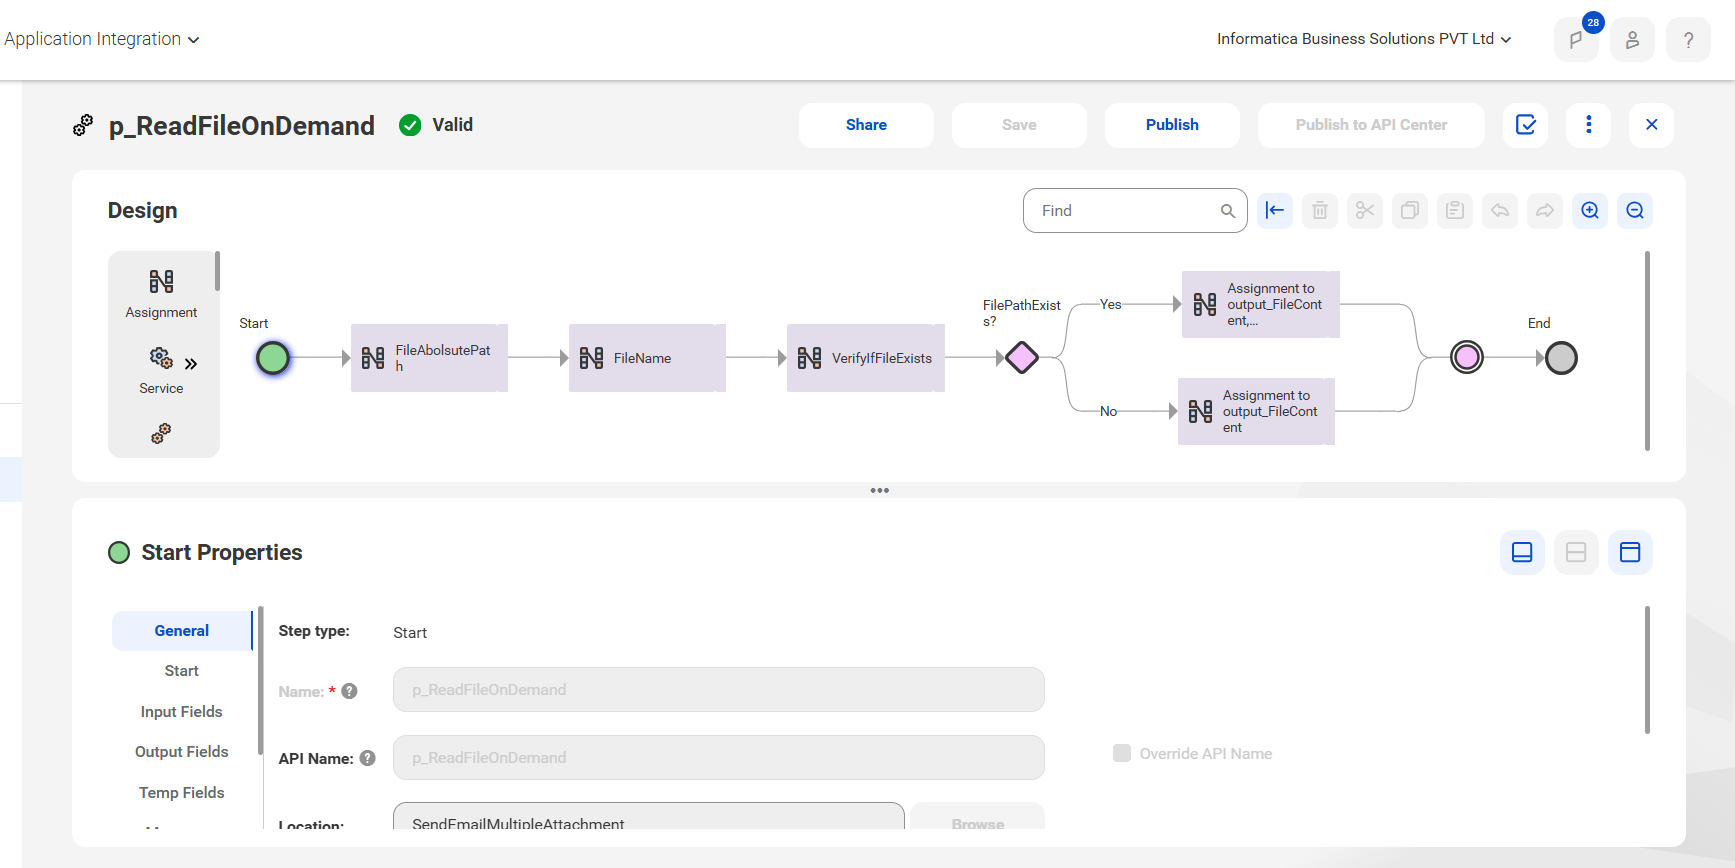Zoom in on the design canvas
The image size is (1735, 868).
click(x=1590, y=210)
